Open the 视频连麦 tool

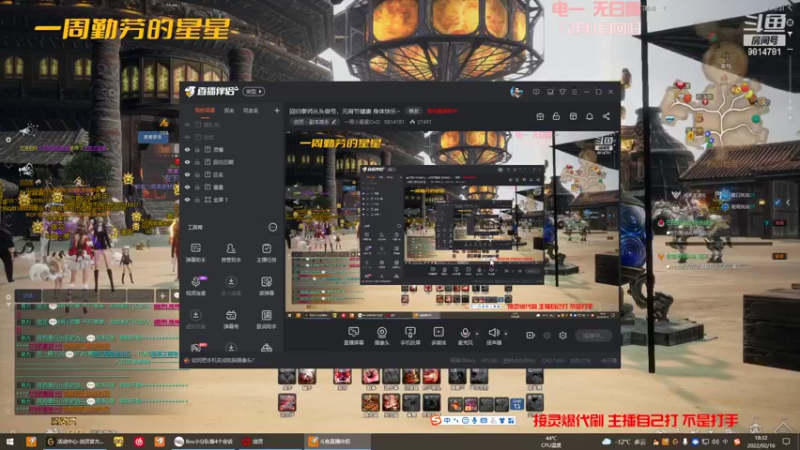point(195,286)
